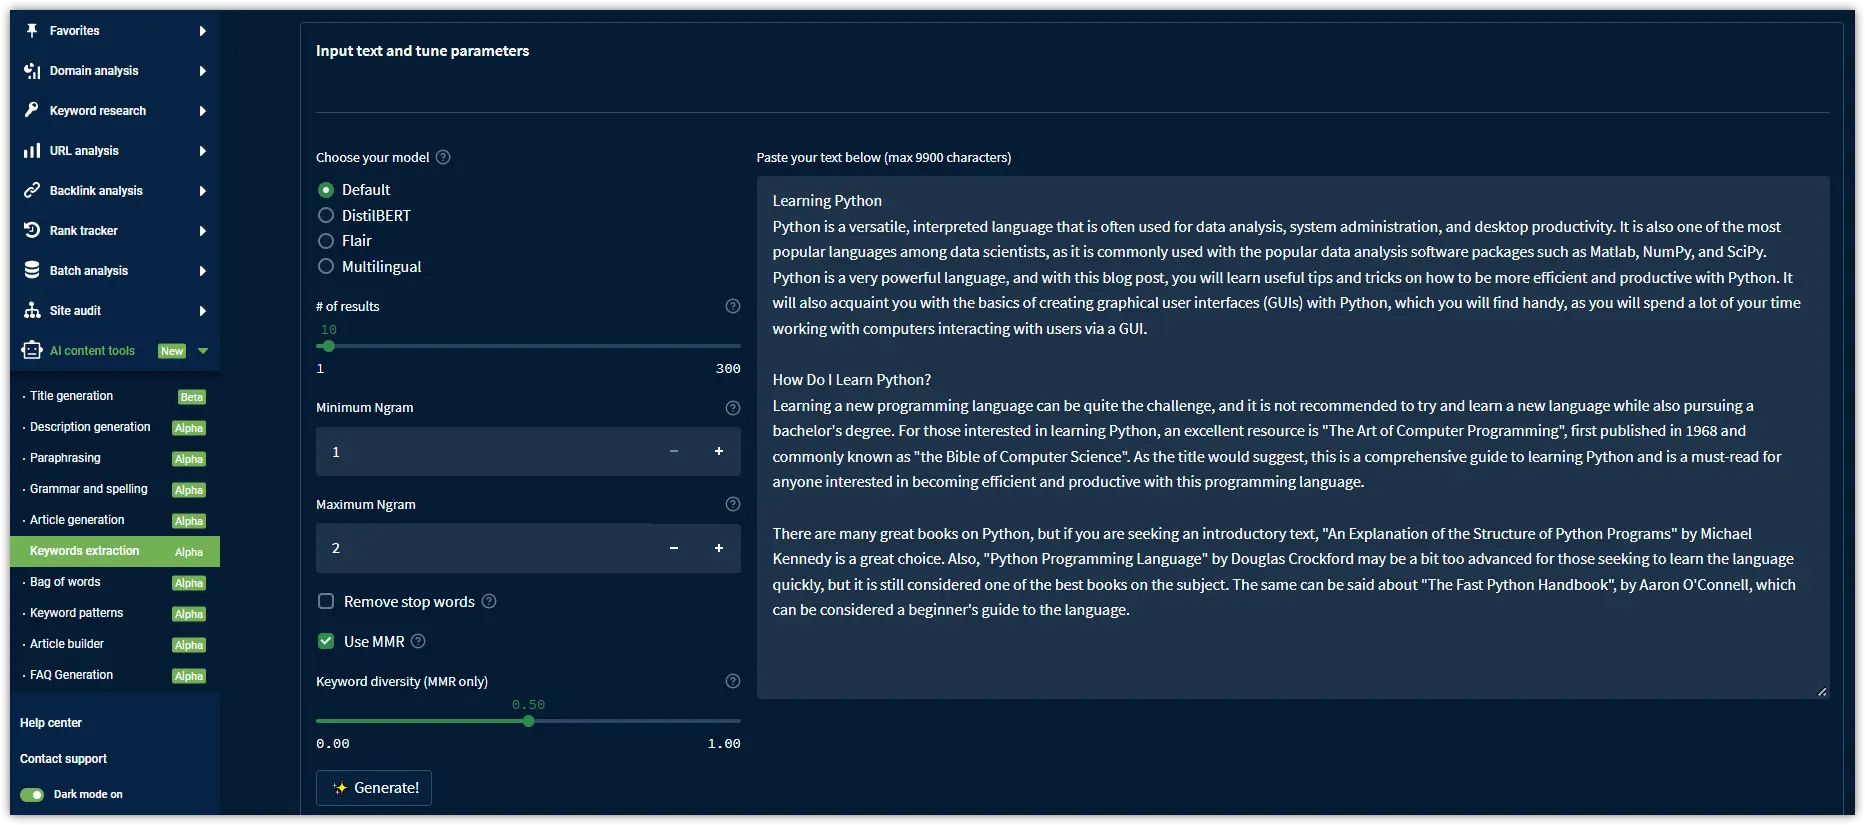The width and height of the screenshot is (1865, 825).
Task: Click the Generate! button
Action: pos(374,788)
